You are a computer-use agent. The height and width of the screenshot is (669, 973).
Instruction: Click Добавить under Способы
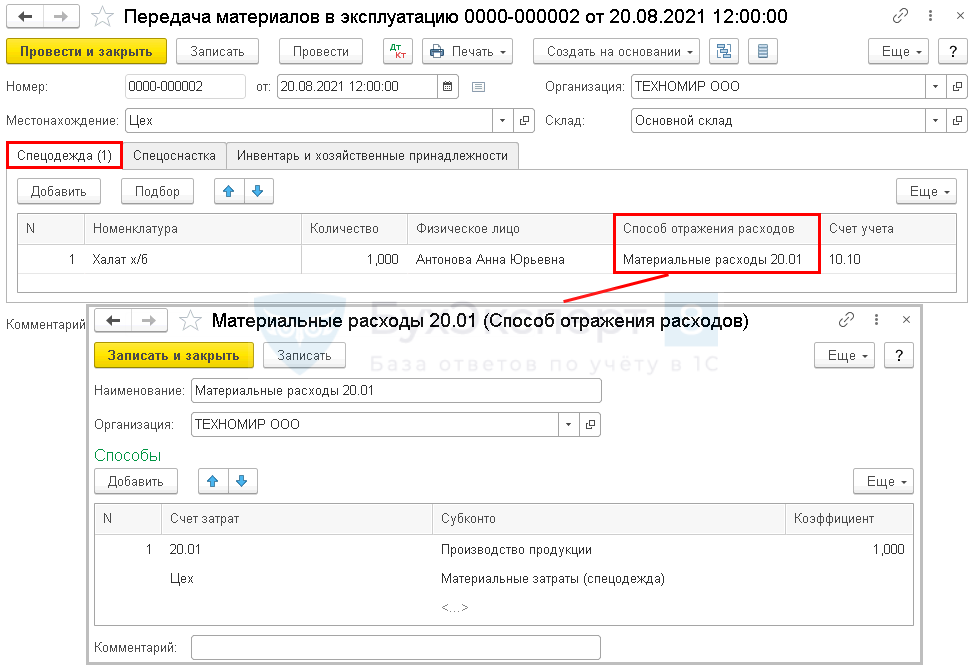tap(135, 481)
